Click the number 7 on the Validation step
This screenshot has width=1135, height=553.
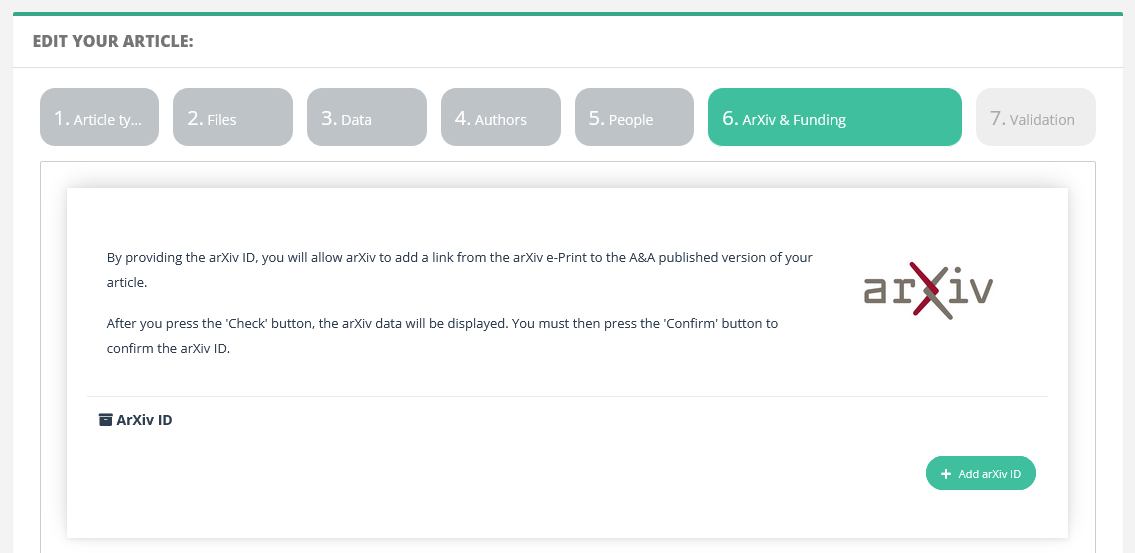click(996, 118)
